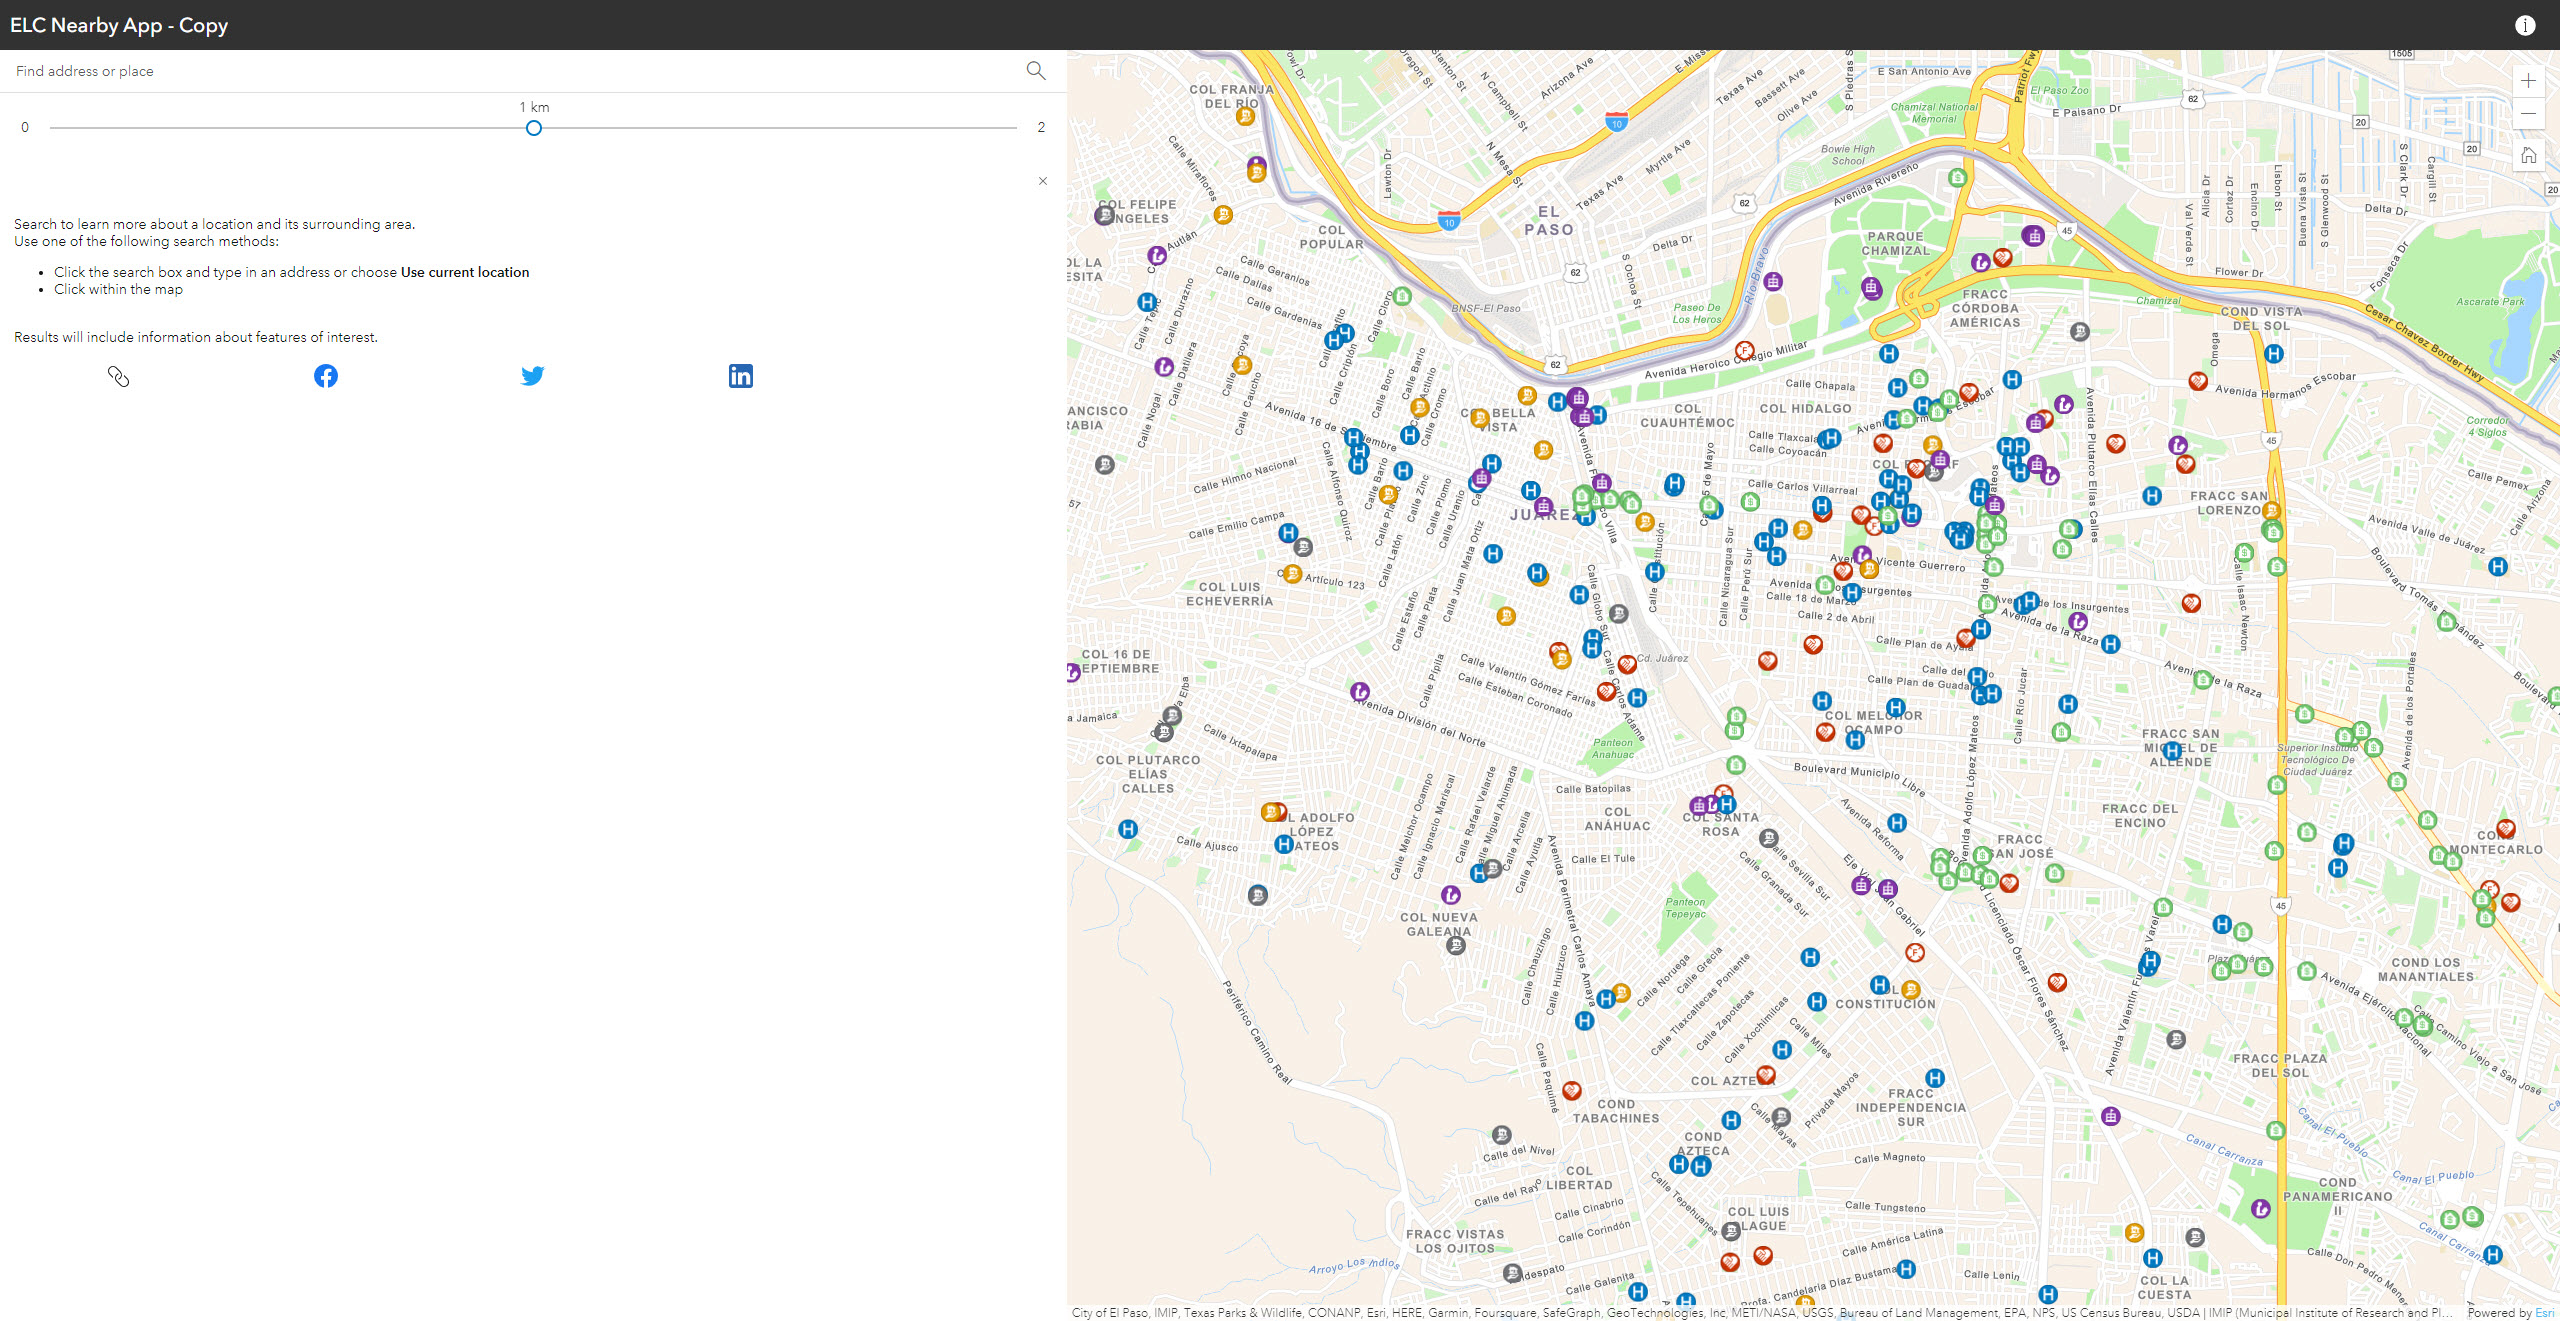Select hospital marker left of Calle Ajusco
The width and height of the screenshot is (2560, 1321).
(x=1128, y=829)
